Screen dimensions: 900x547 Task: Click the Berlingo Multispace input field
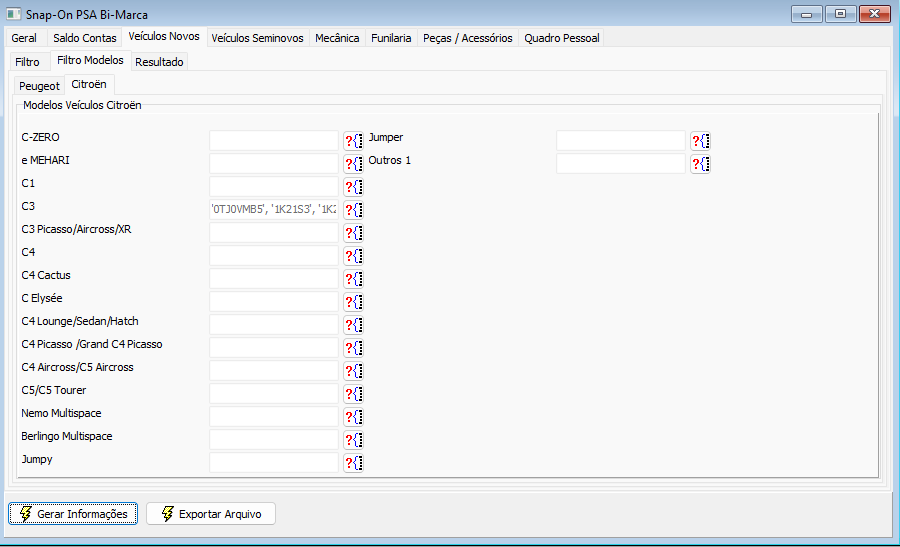coord(274,439)
